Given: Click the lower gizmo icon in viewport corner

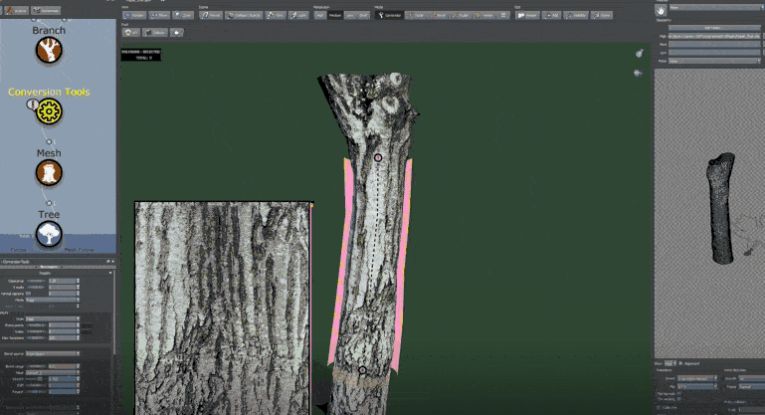Looking at the screenshot, I should [637, 73].
